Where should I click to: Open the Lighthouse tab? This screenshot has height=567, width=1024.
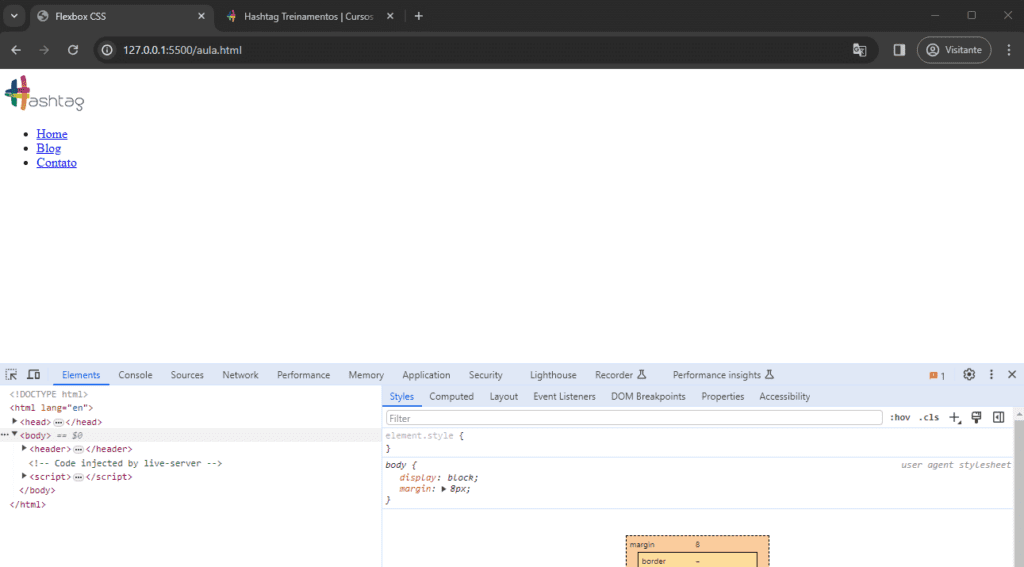coord(553,375)
